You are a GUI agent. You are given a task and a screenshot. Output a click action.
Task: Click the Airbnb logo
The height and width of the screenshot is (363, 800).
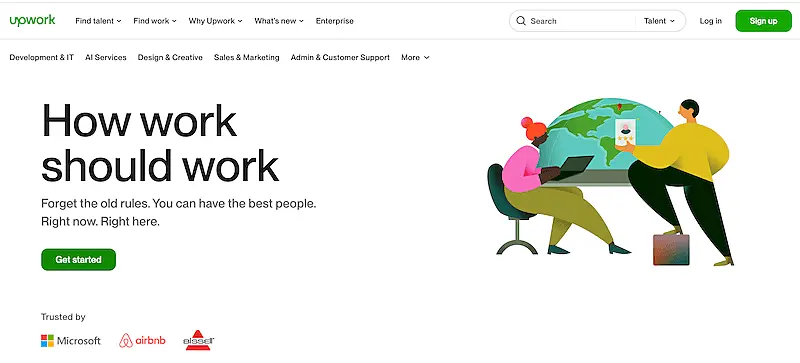point(142,341)
